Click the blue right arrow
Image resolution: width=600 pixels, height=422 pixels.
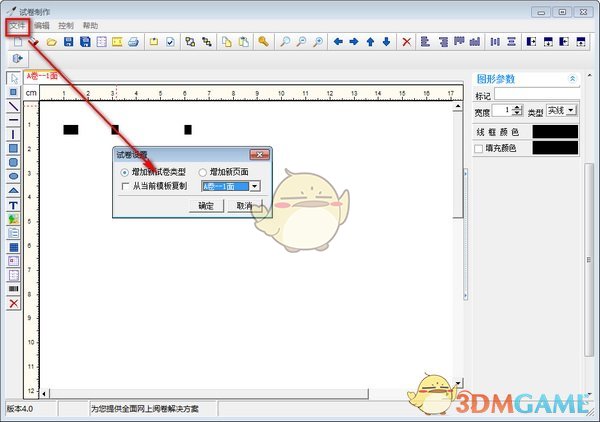pyautogui.click(x=354, y=41)
